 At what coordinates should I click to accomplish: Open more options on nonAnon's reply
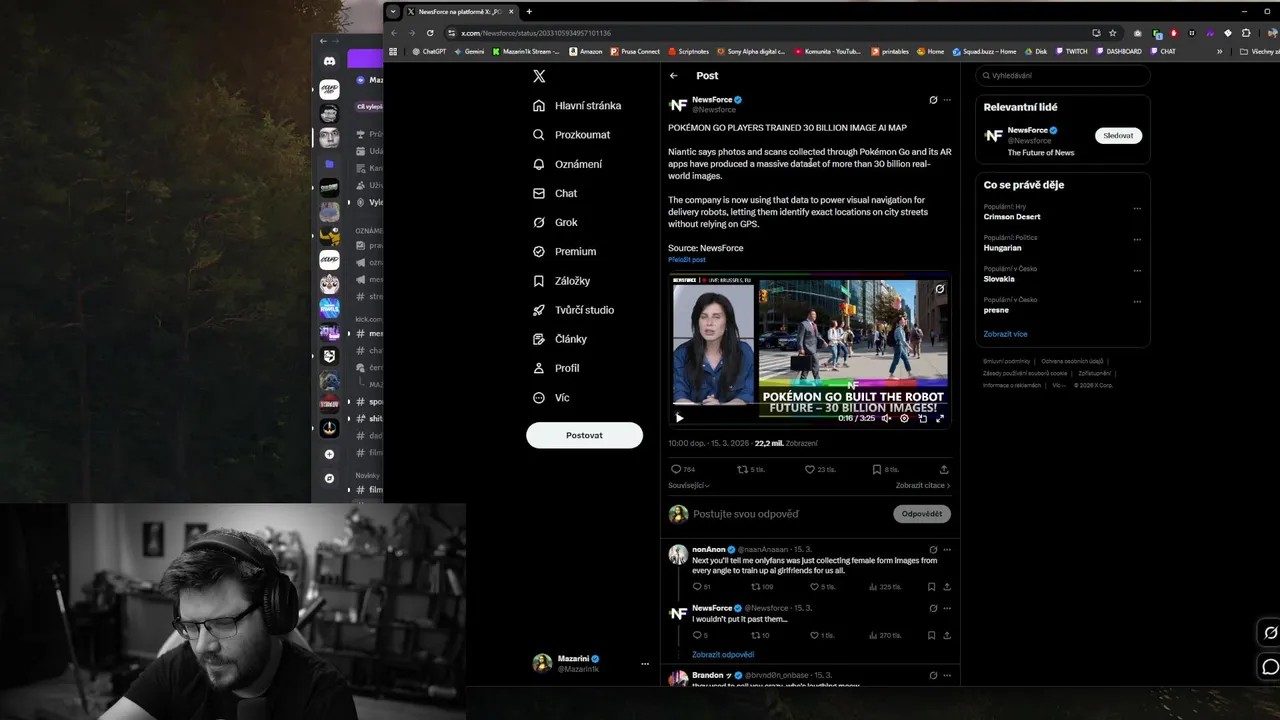tap(947, 550)
